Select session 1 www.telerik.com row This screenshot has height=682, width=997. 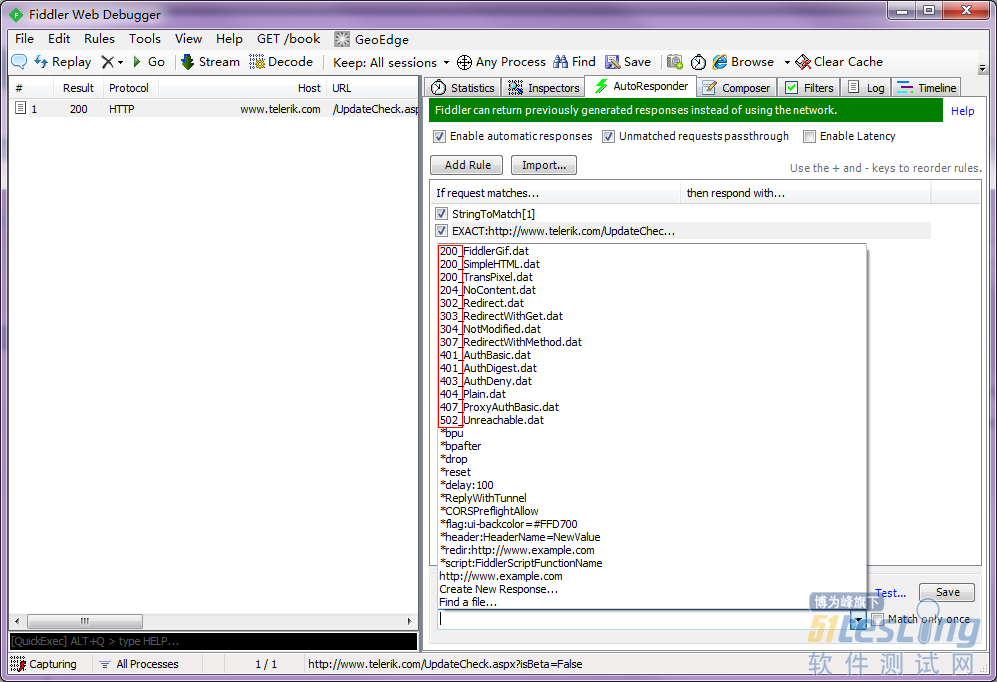[214, 109]
